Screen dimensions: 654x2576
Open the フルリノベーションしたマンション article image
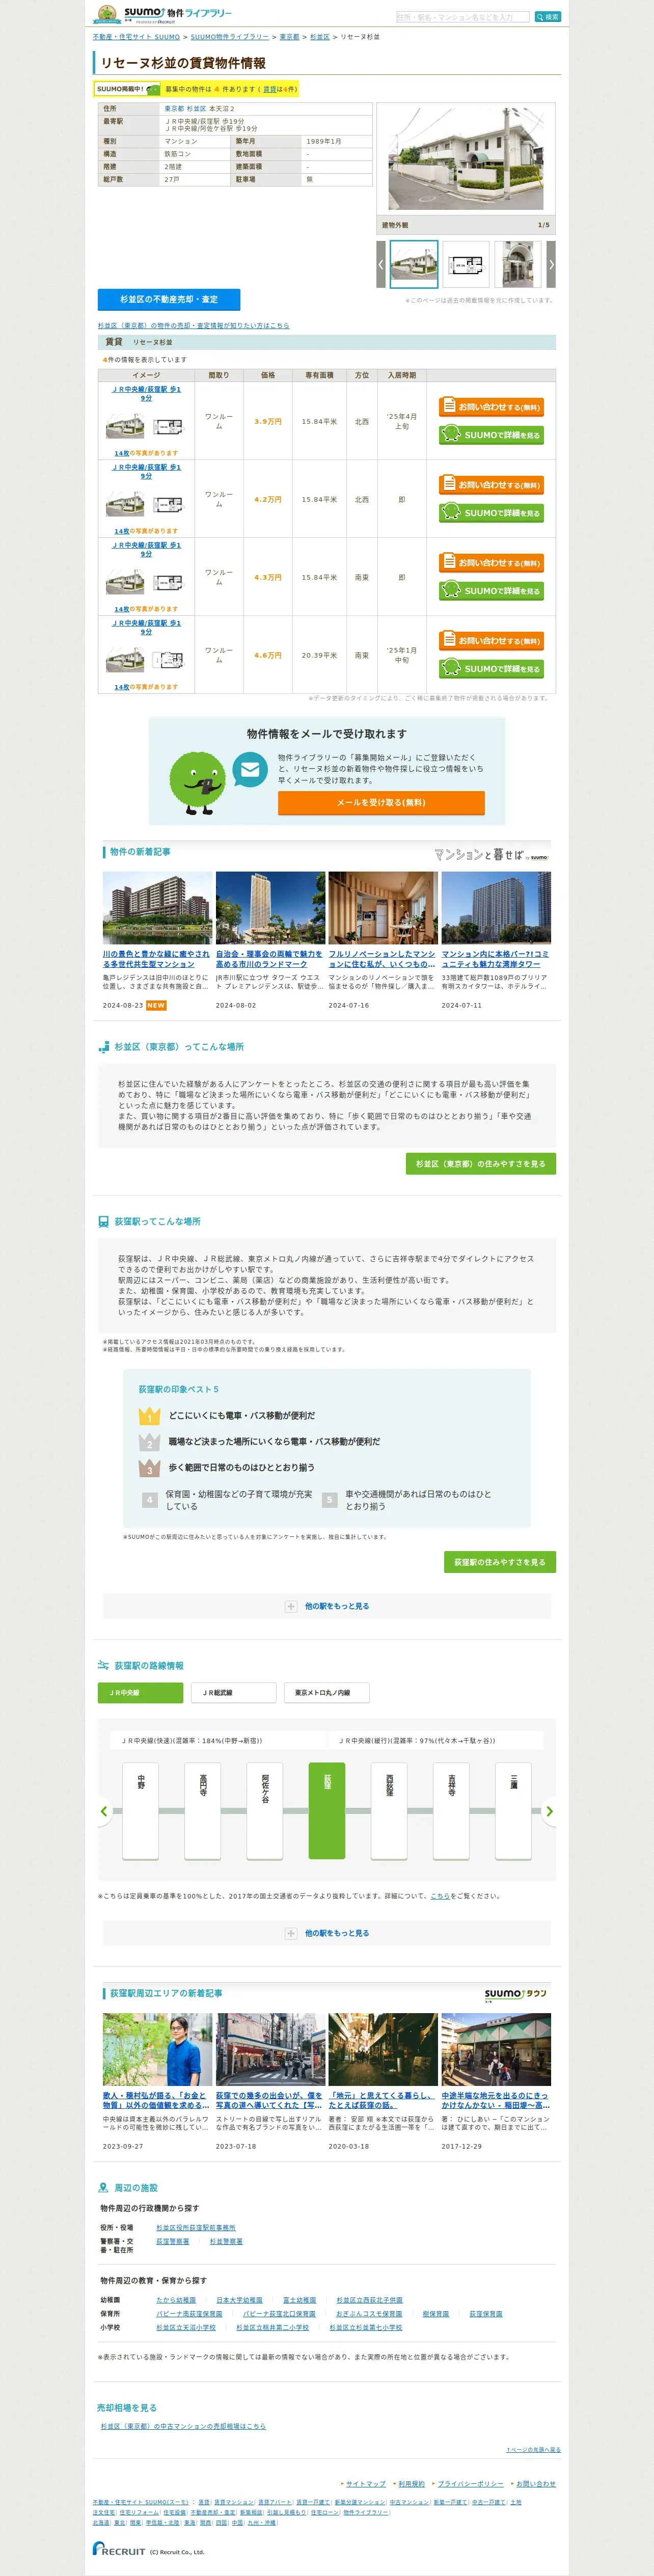pos(383,908)
